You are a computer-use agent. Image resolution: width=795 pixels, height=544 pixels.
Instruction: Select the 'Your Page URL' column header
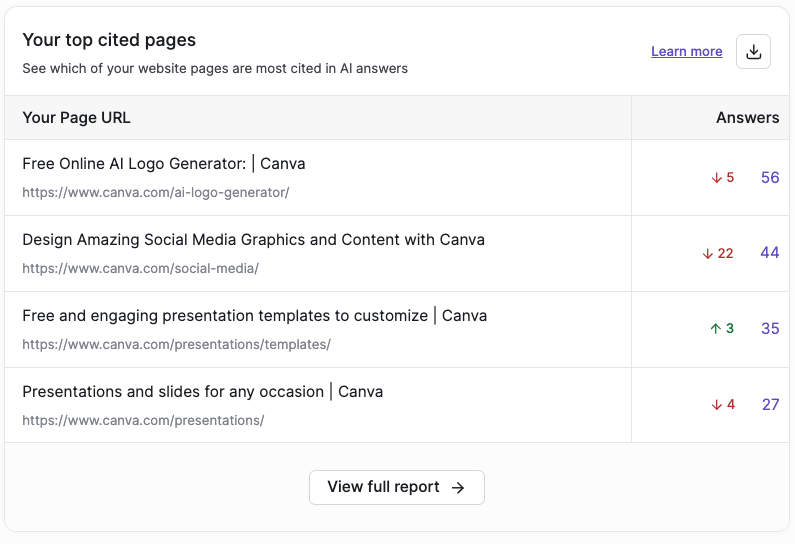coord(77,118)
